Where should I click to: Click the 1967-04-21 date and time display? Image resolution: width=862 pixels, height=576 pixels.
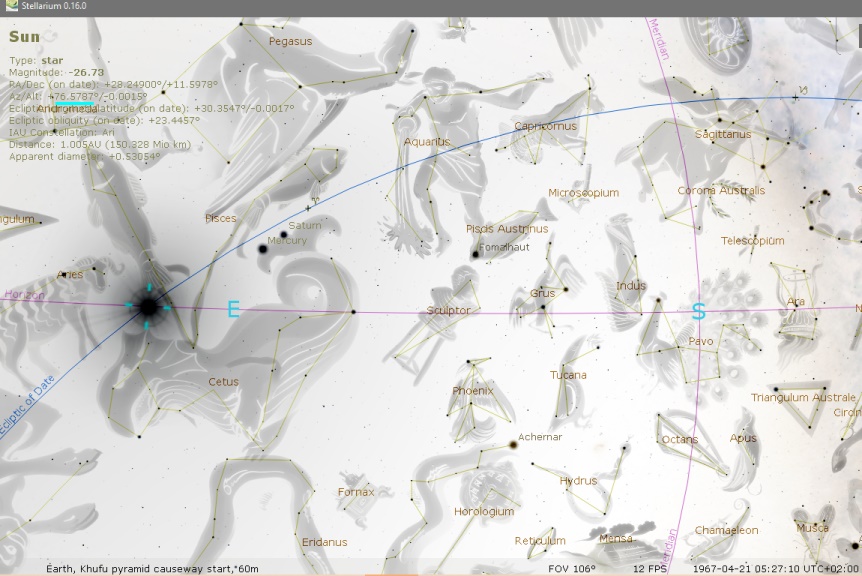point(776,569)
